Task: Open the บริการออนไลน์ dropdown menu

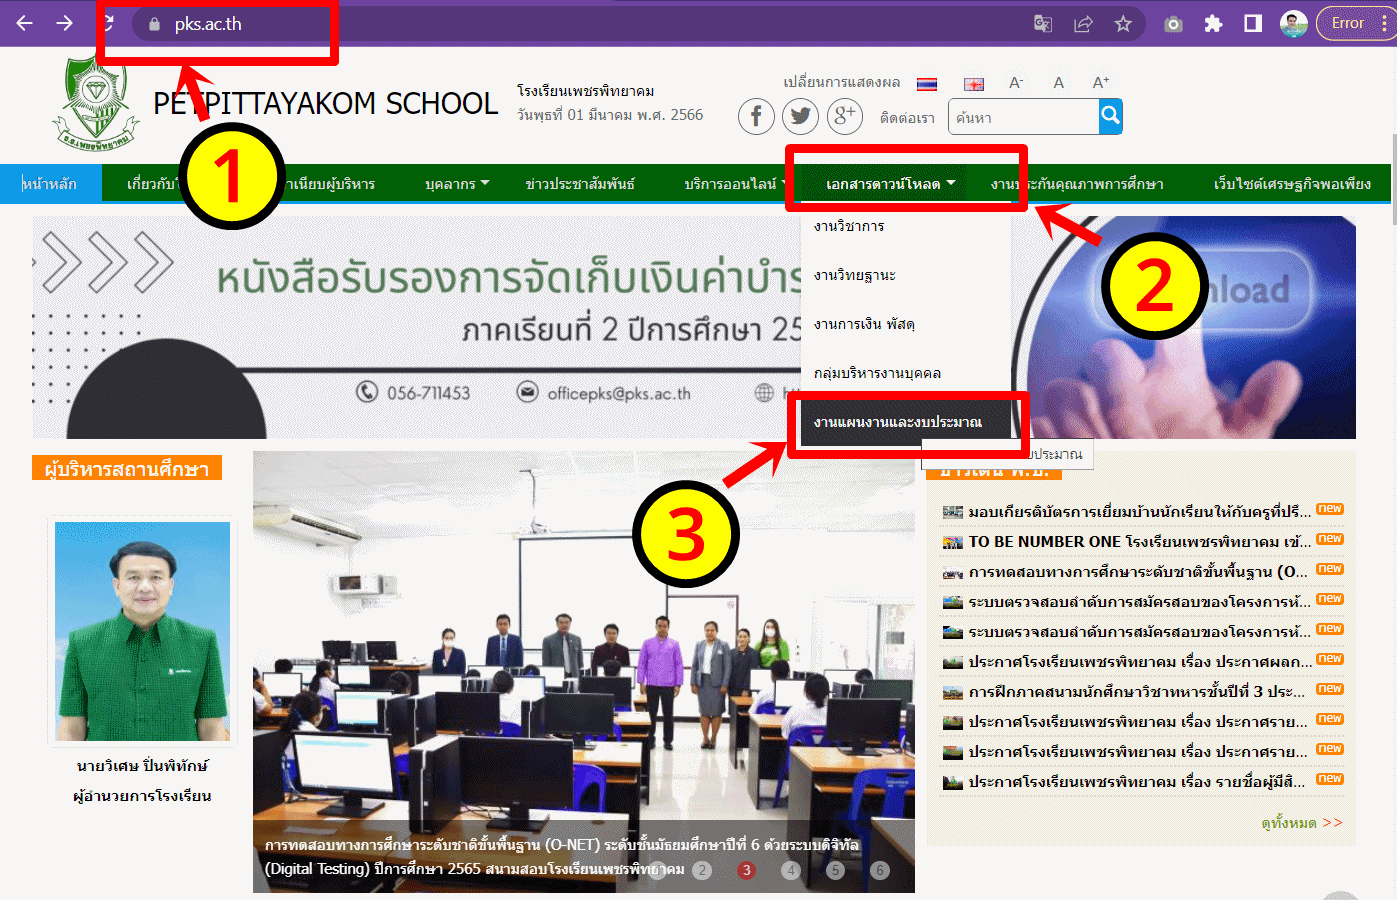Action: point(734,184)
